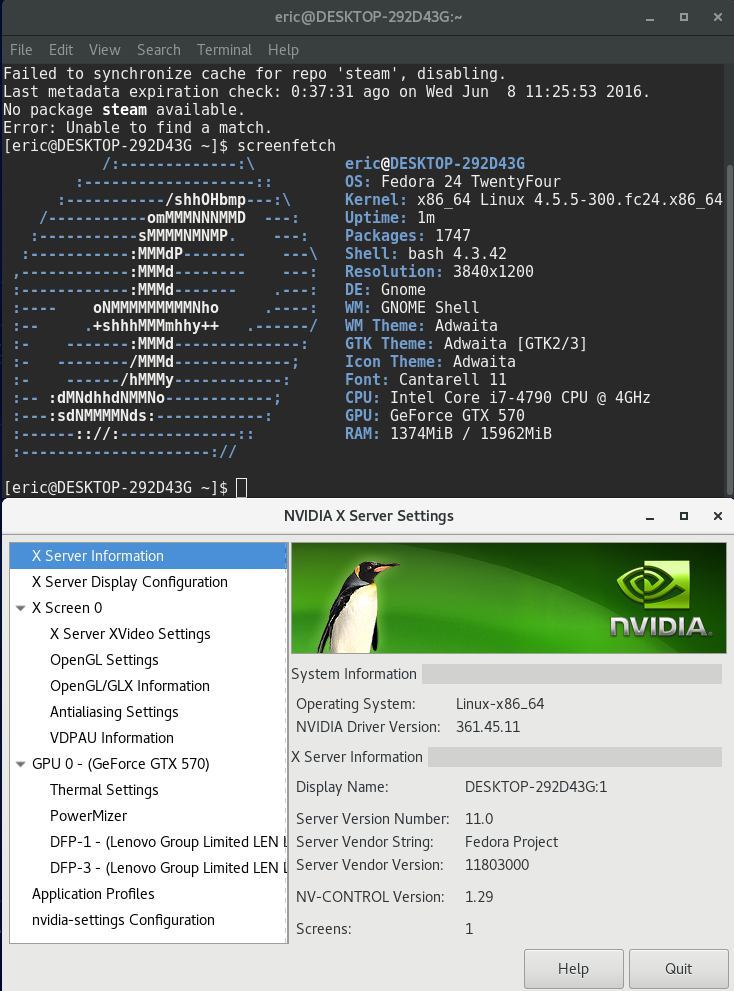734x991 pixels.
Task: Maximize the NVIDIA X Server Settings window
Action: pos(683,516)
